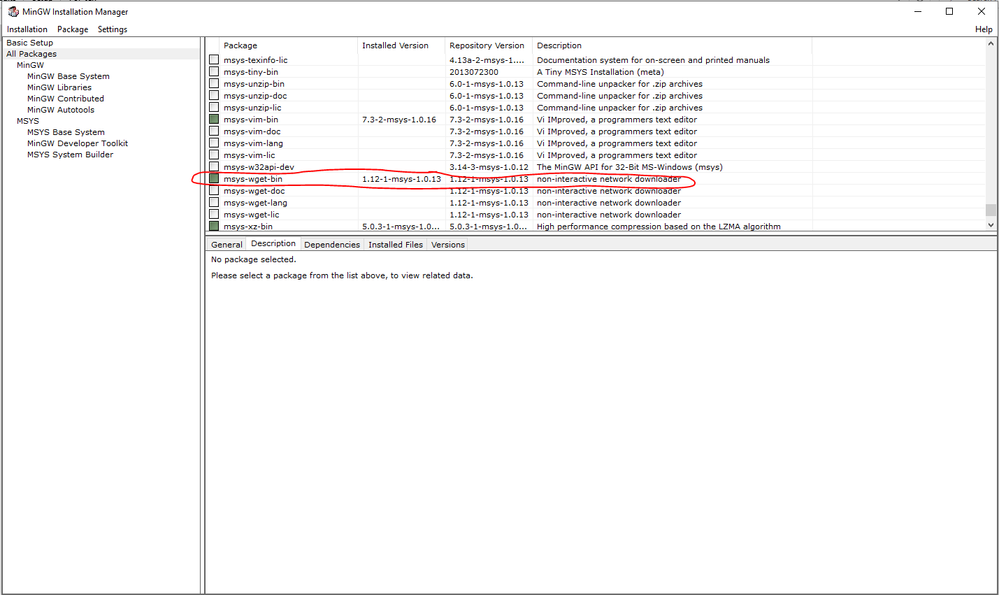Select the MSYS tree category
Viewport: 999px width, 595px height.
click(27, 121)
